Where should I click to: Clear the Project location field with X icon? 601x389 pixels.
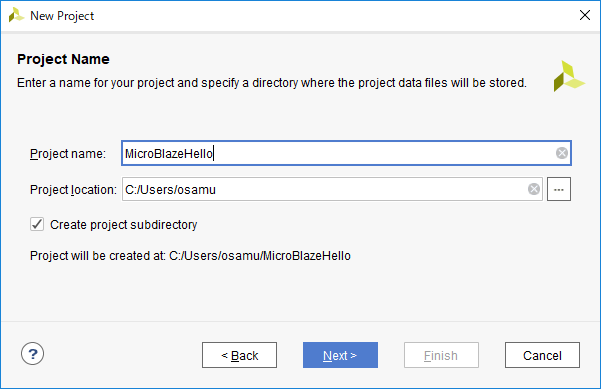[534, 189]
